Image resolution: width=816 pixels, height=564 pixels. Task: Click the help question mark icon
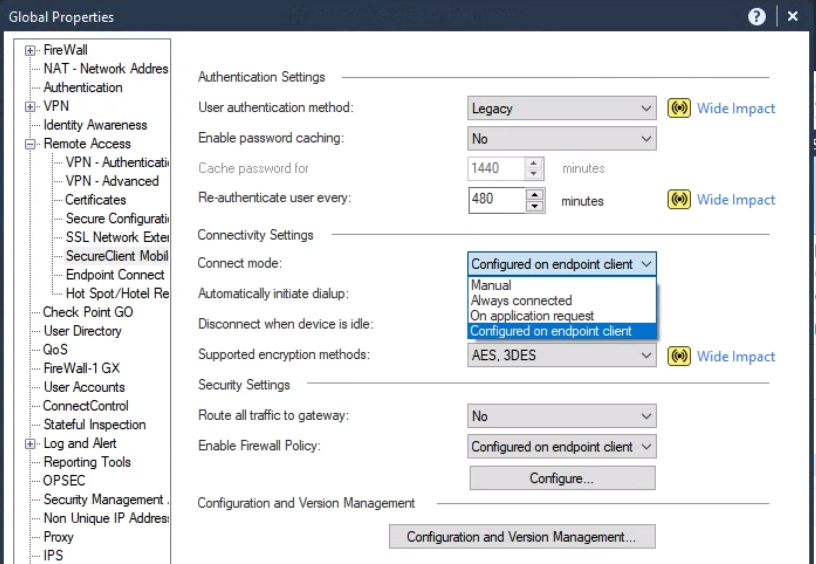pyautogui.click(x=757, y=16)
